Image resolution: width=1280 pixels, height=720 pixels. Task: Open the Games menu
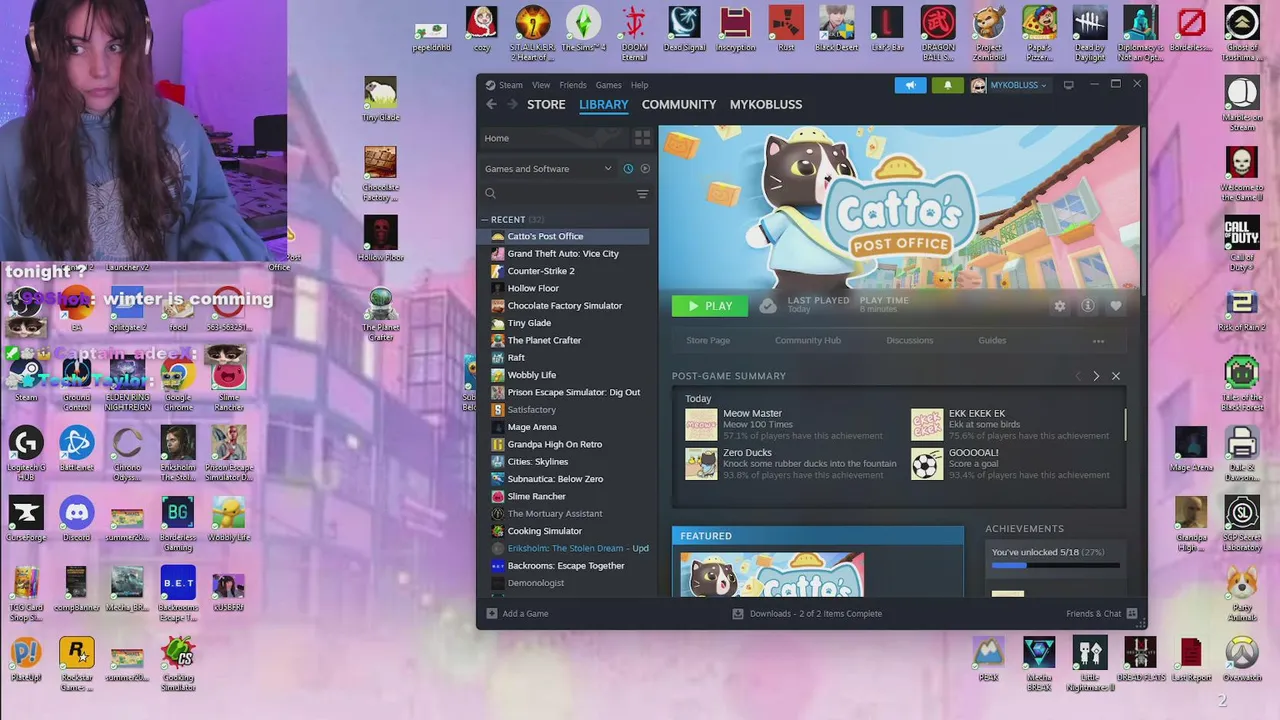[609, 85]
